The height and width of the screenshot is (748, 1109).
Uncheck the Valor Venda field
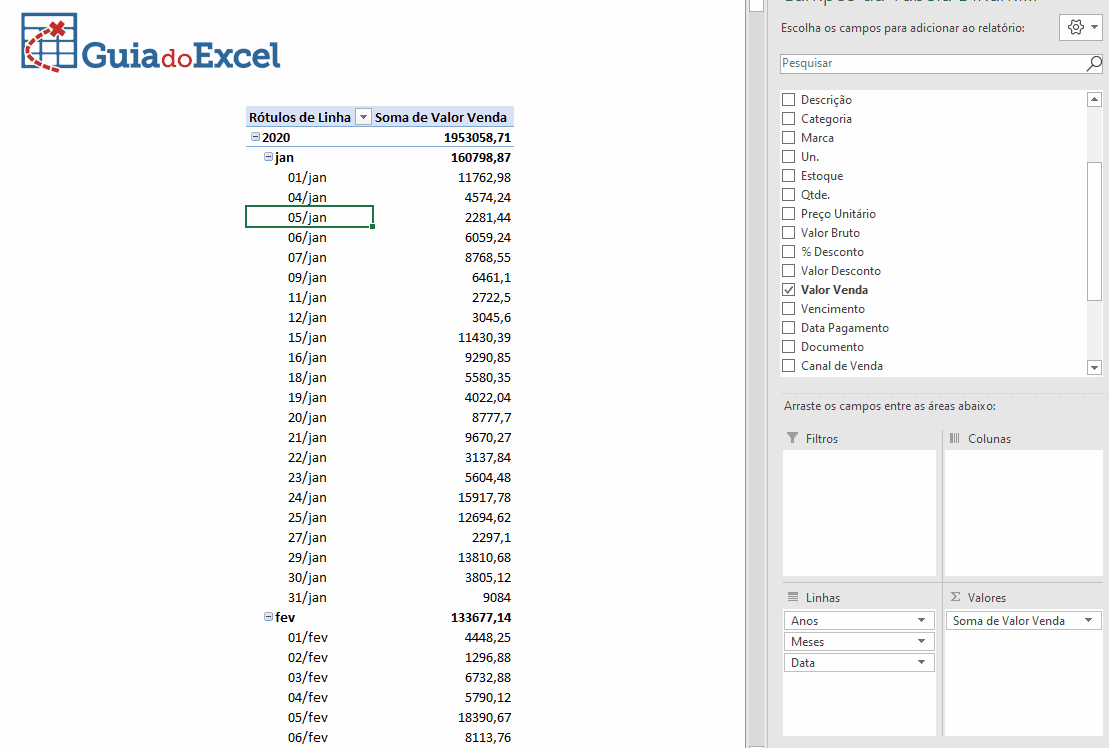pos(788,290)
